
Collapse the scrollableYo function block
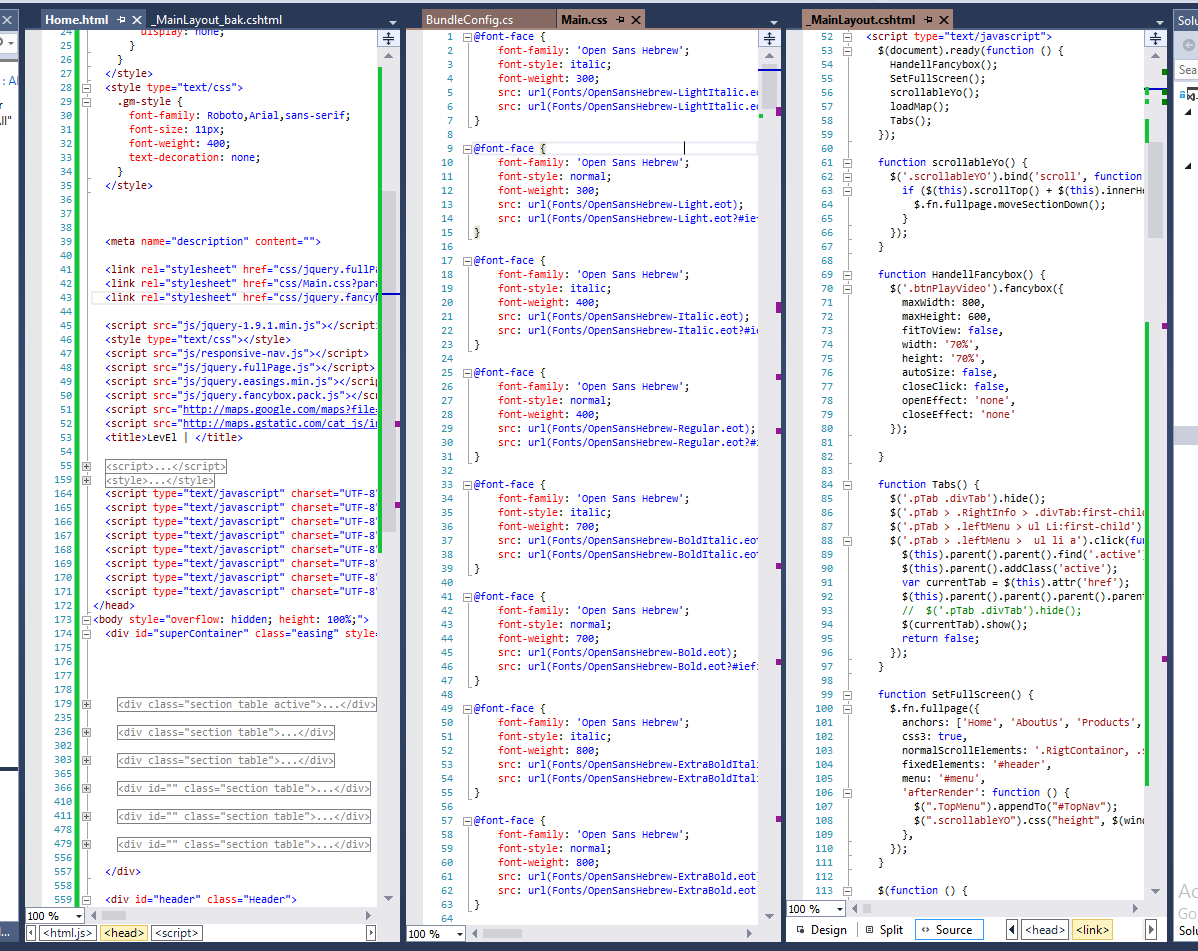point(847,163)
